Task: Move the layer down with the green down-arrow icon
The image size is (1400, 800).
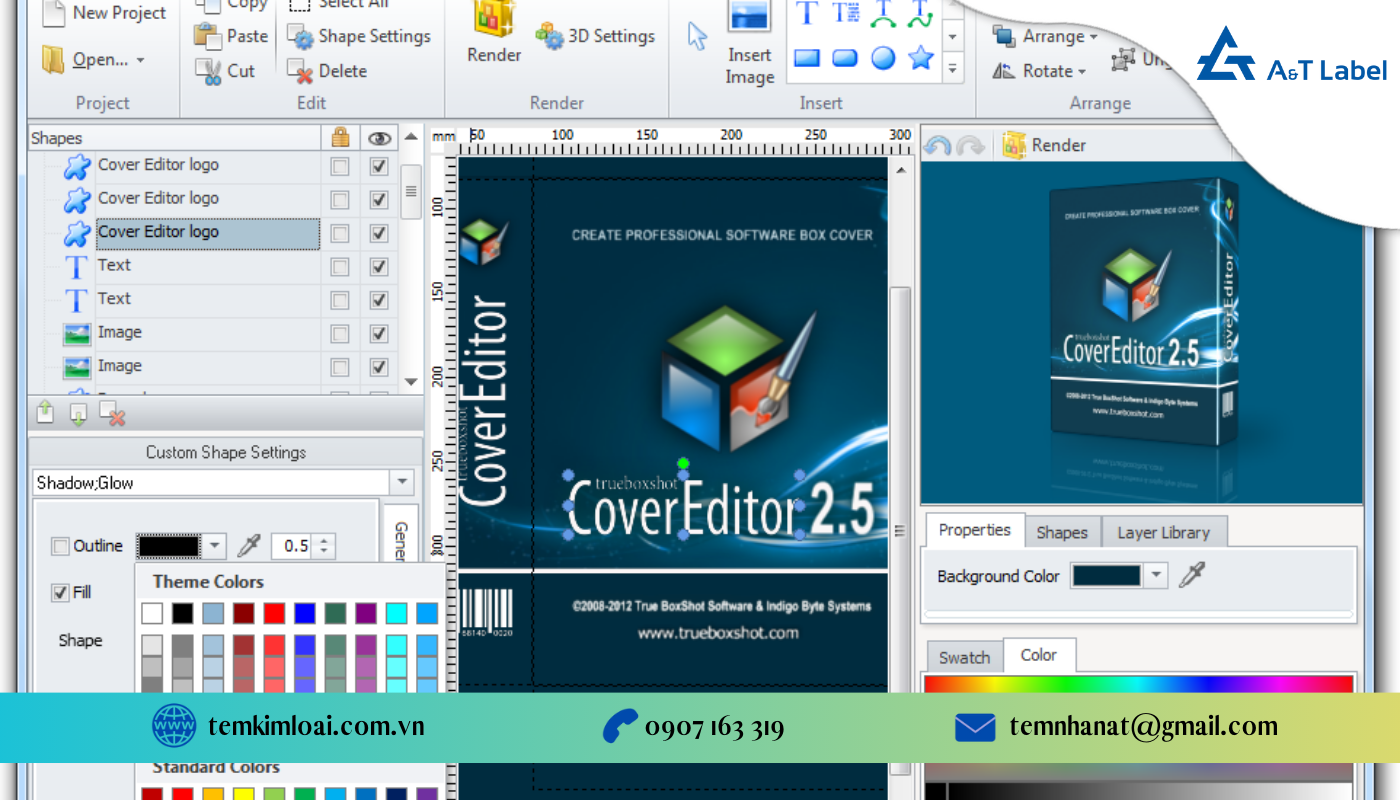Action: pos(79,413)
